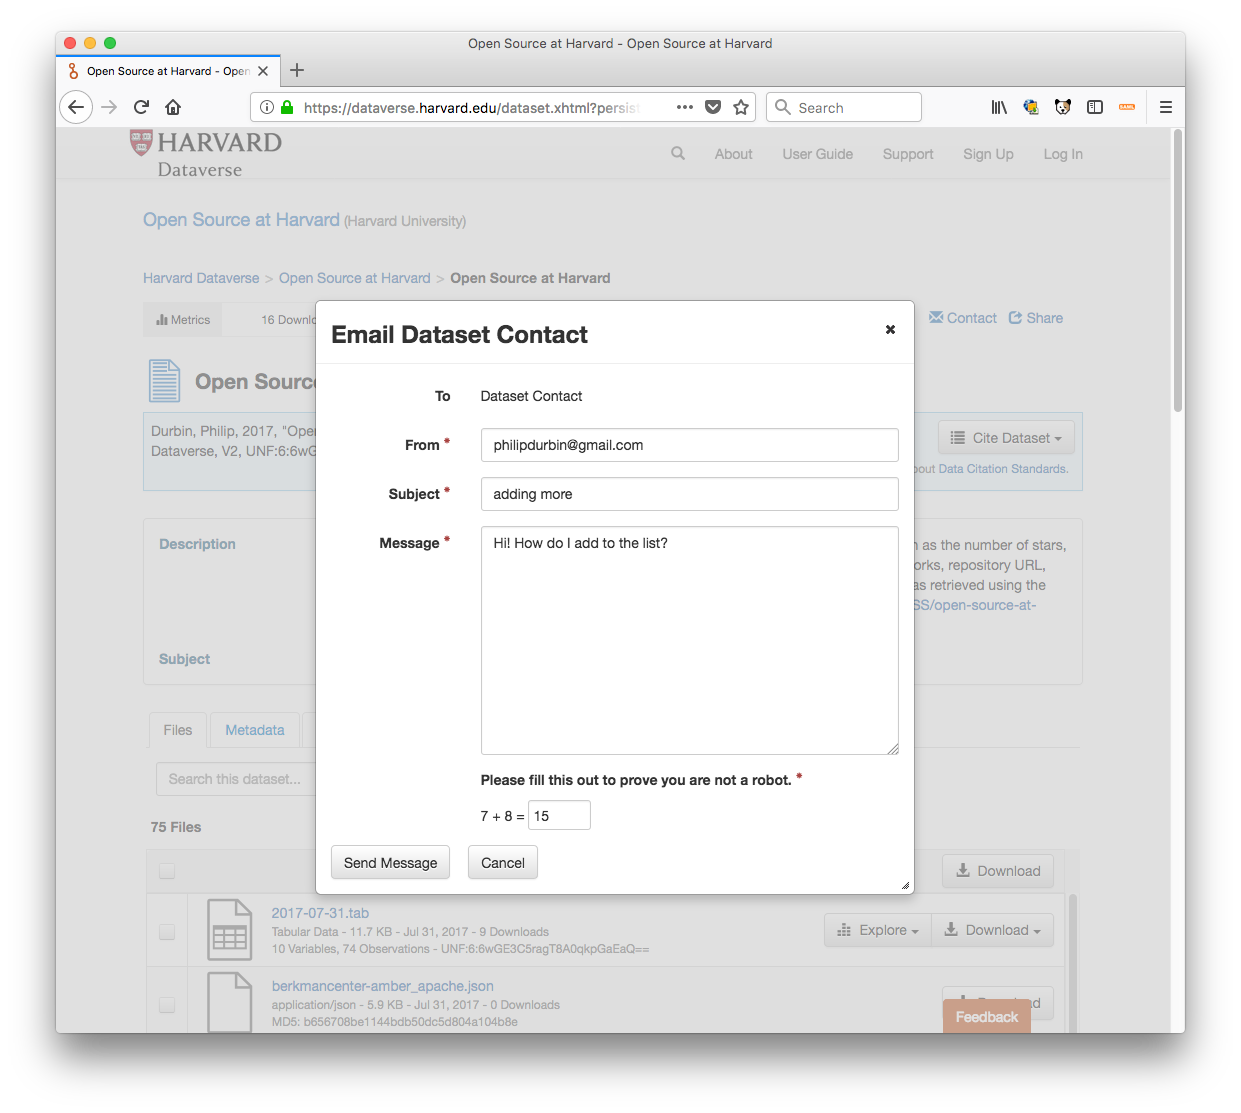
Task: Open the browser home page icon
Action: click(x=173, y=107)
